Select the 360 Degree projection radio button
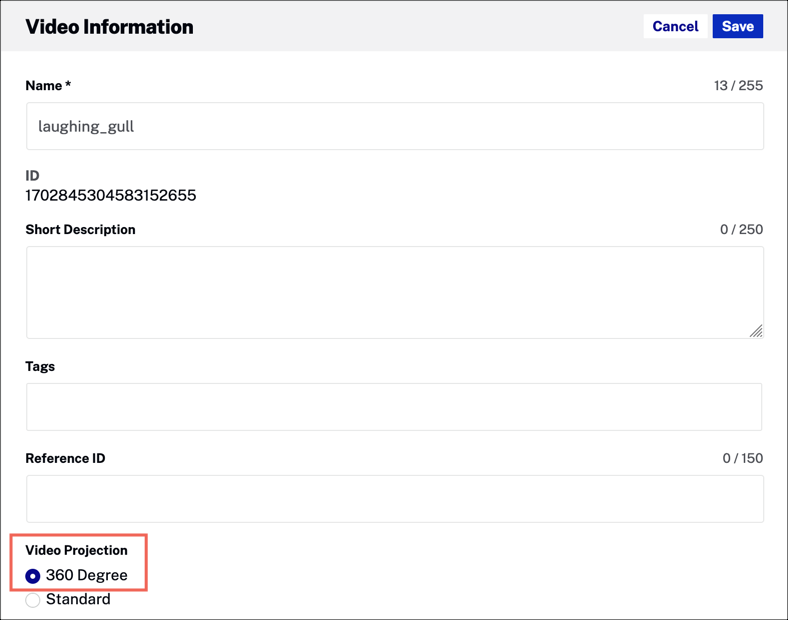The width and height of the screenshot is (788, 620). [x=33, y=576]
